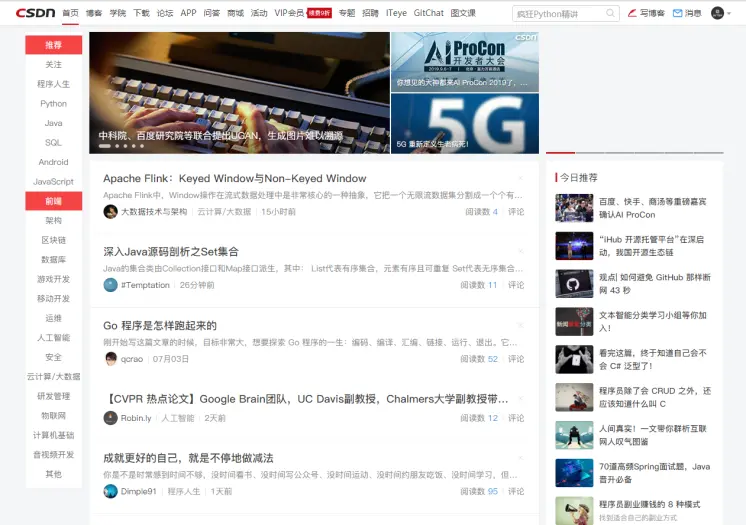
Task: Open 70道高频Spring面试题 recommendation
Action: pyautogui.click(x=655, y=473)
